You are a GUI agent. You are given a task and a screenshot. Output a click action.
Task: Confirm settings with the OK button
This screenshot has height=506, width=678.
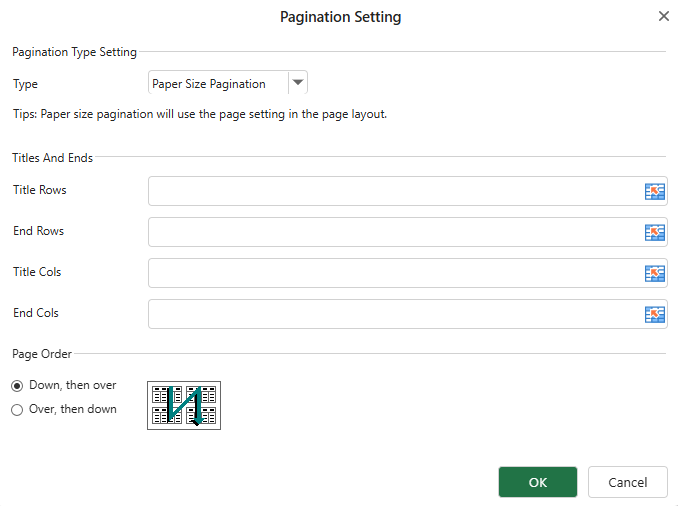tap(537, 482)
